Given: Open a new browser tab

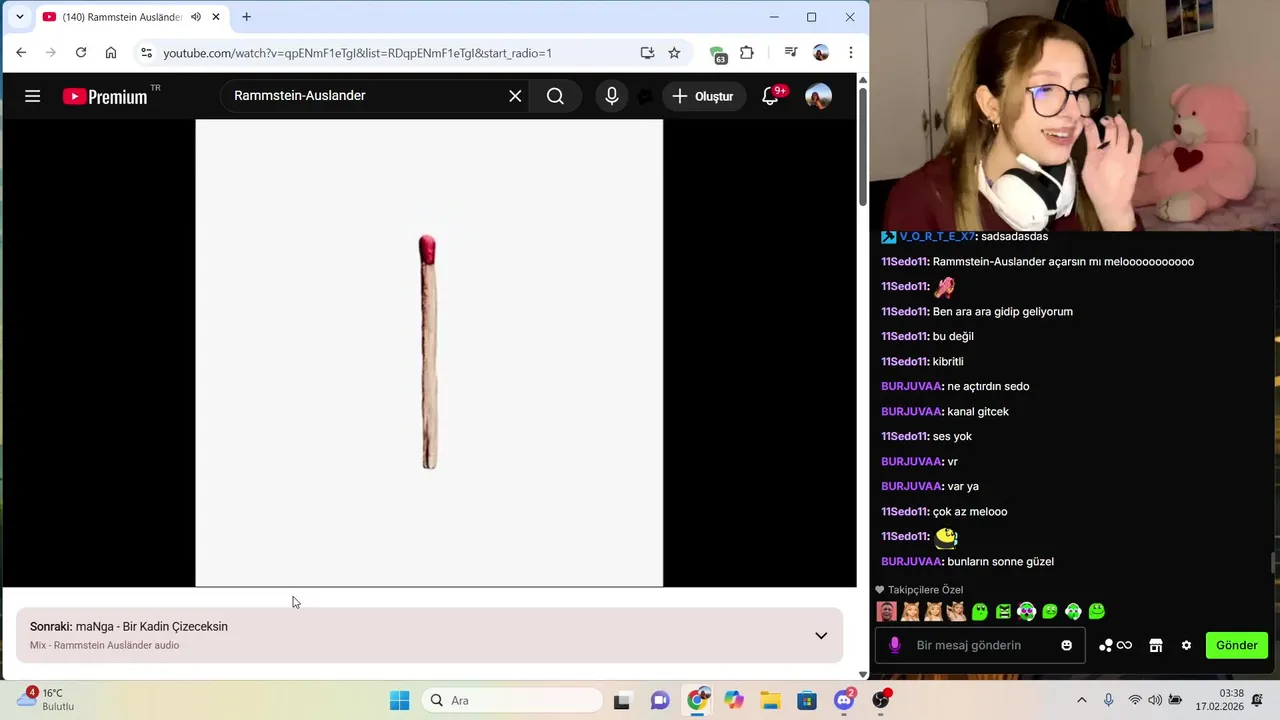Looking at the screenshot, I should [247, 17].
